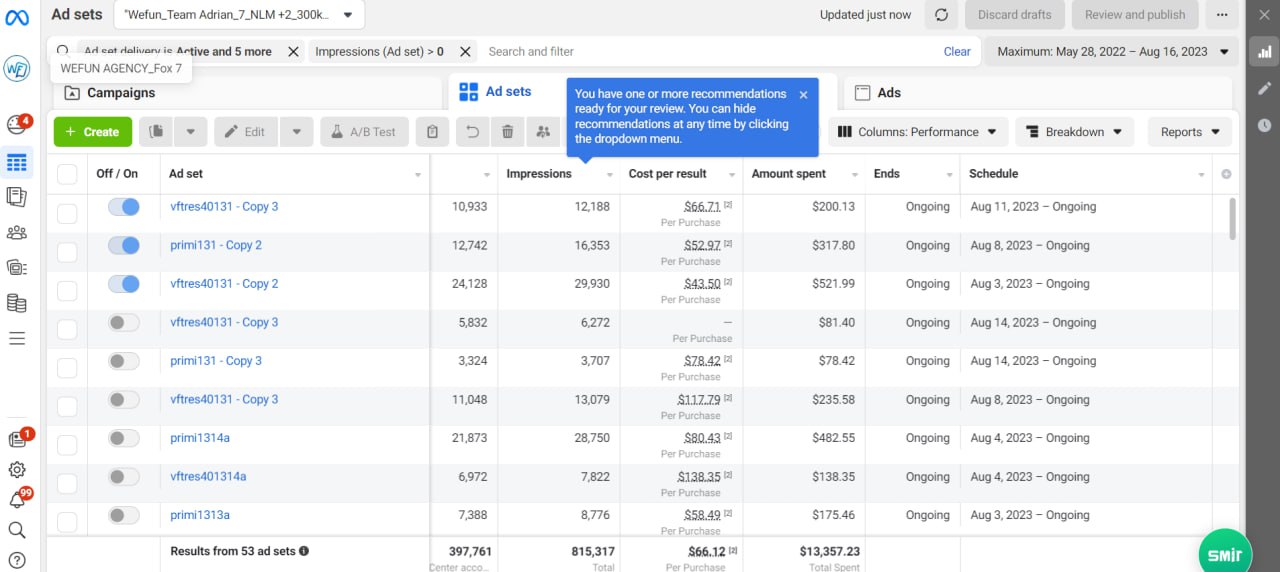Click the Meta logo in the sidebar
The image size is (1280, 572).
click(x=17, y=17)
